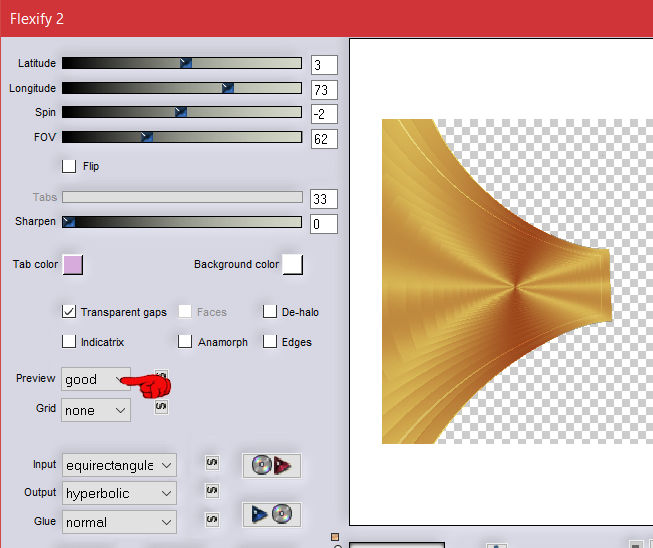Click the Spin slider handle

(x=181, y=112)
